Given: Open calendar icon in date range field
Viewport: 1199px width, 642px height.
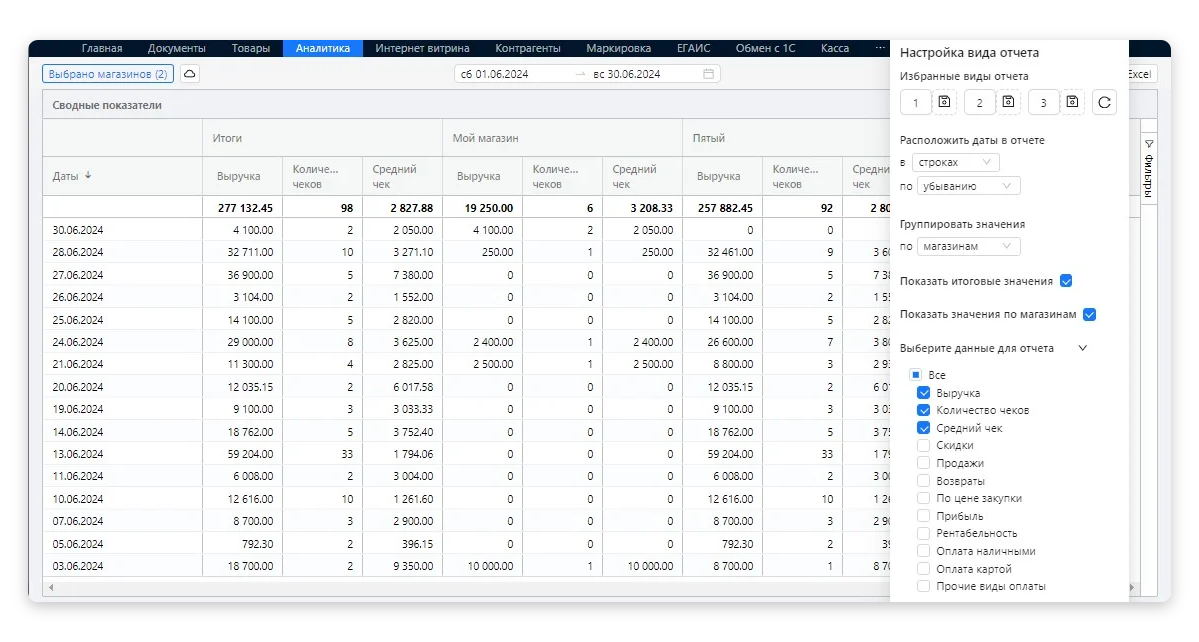Looking at the screenshot, I should click(708, 74).
